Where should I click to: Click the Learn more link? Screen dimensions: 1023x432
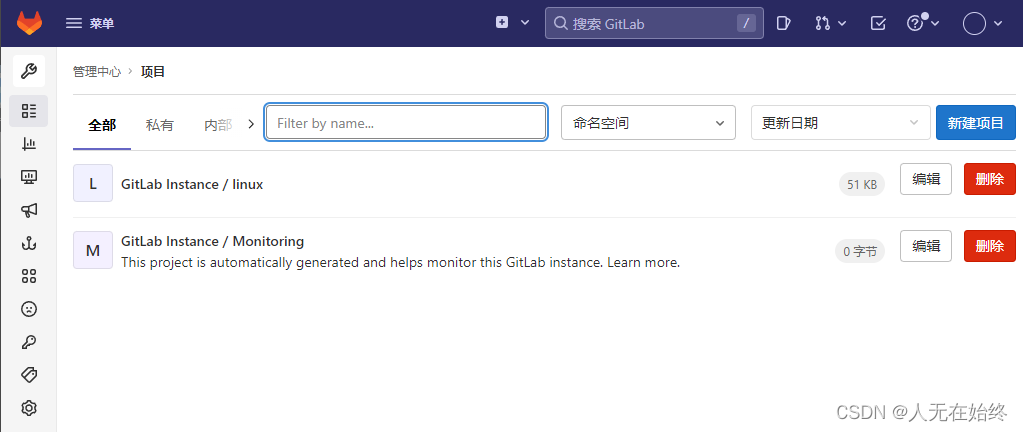pyautogui.click(x=643, y=262)
